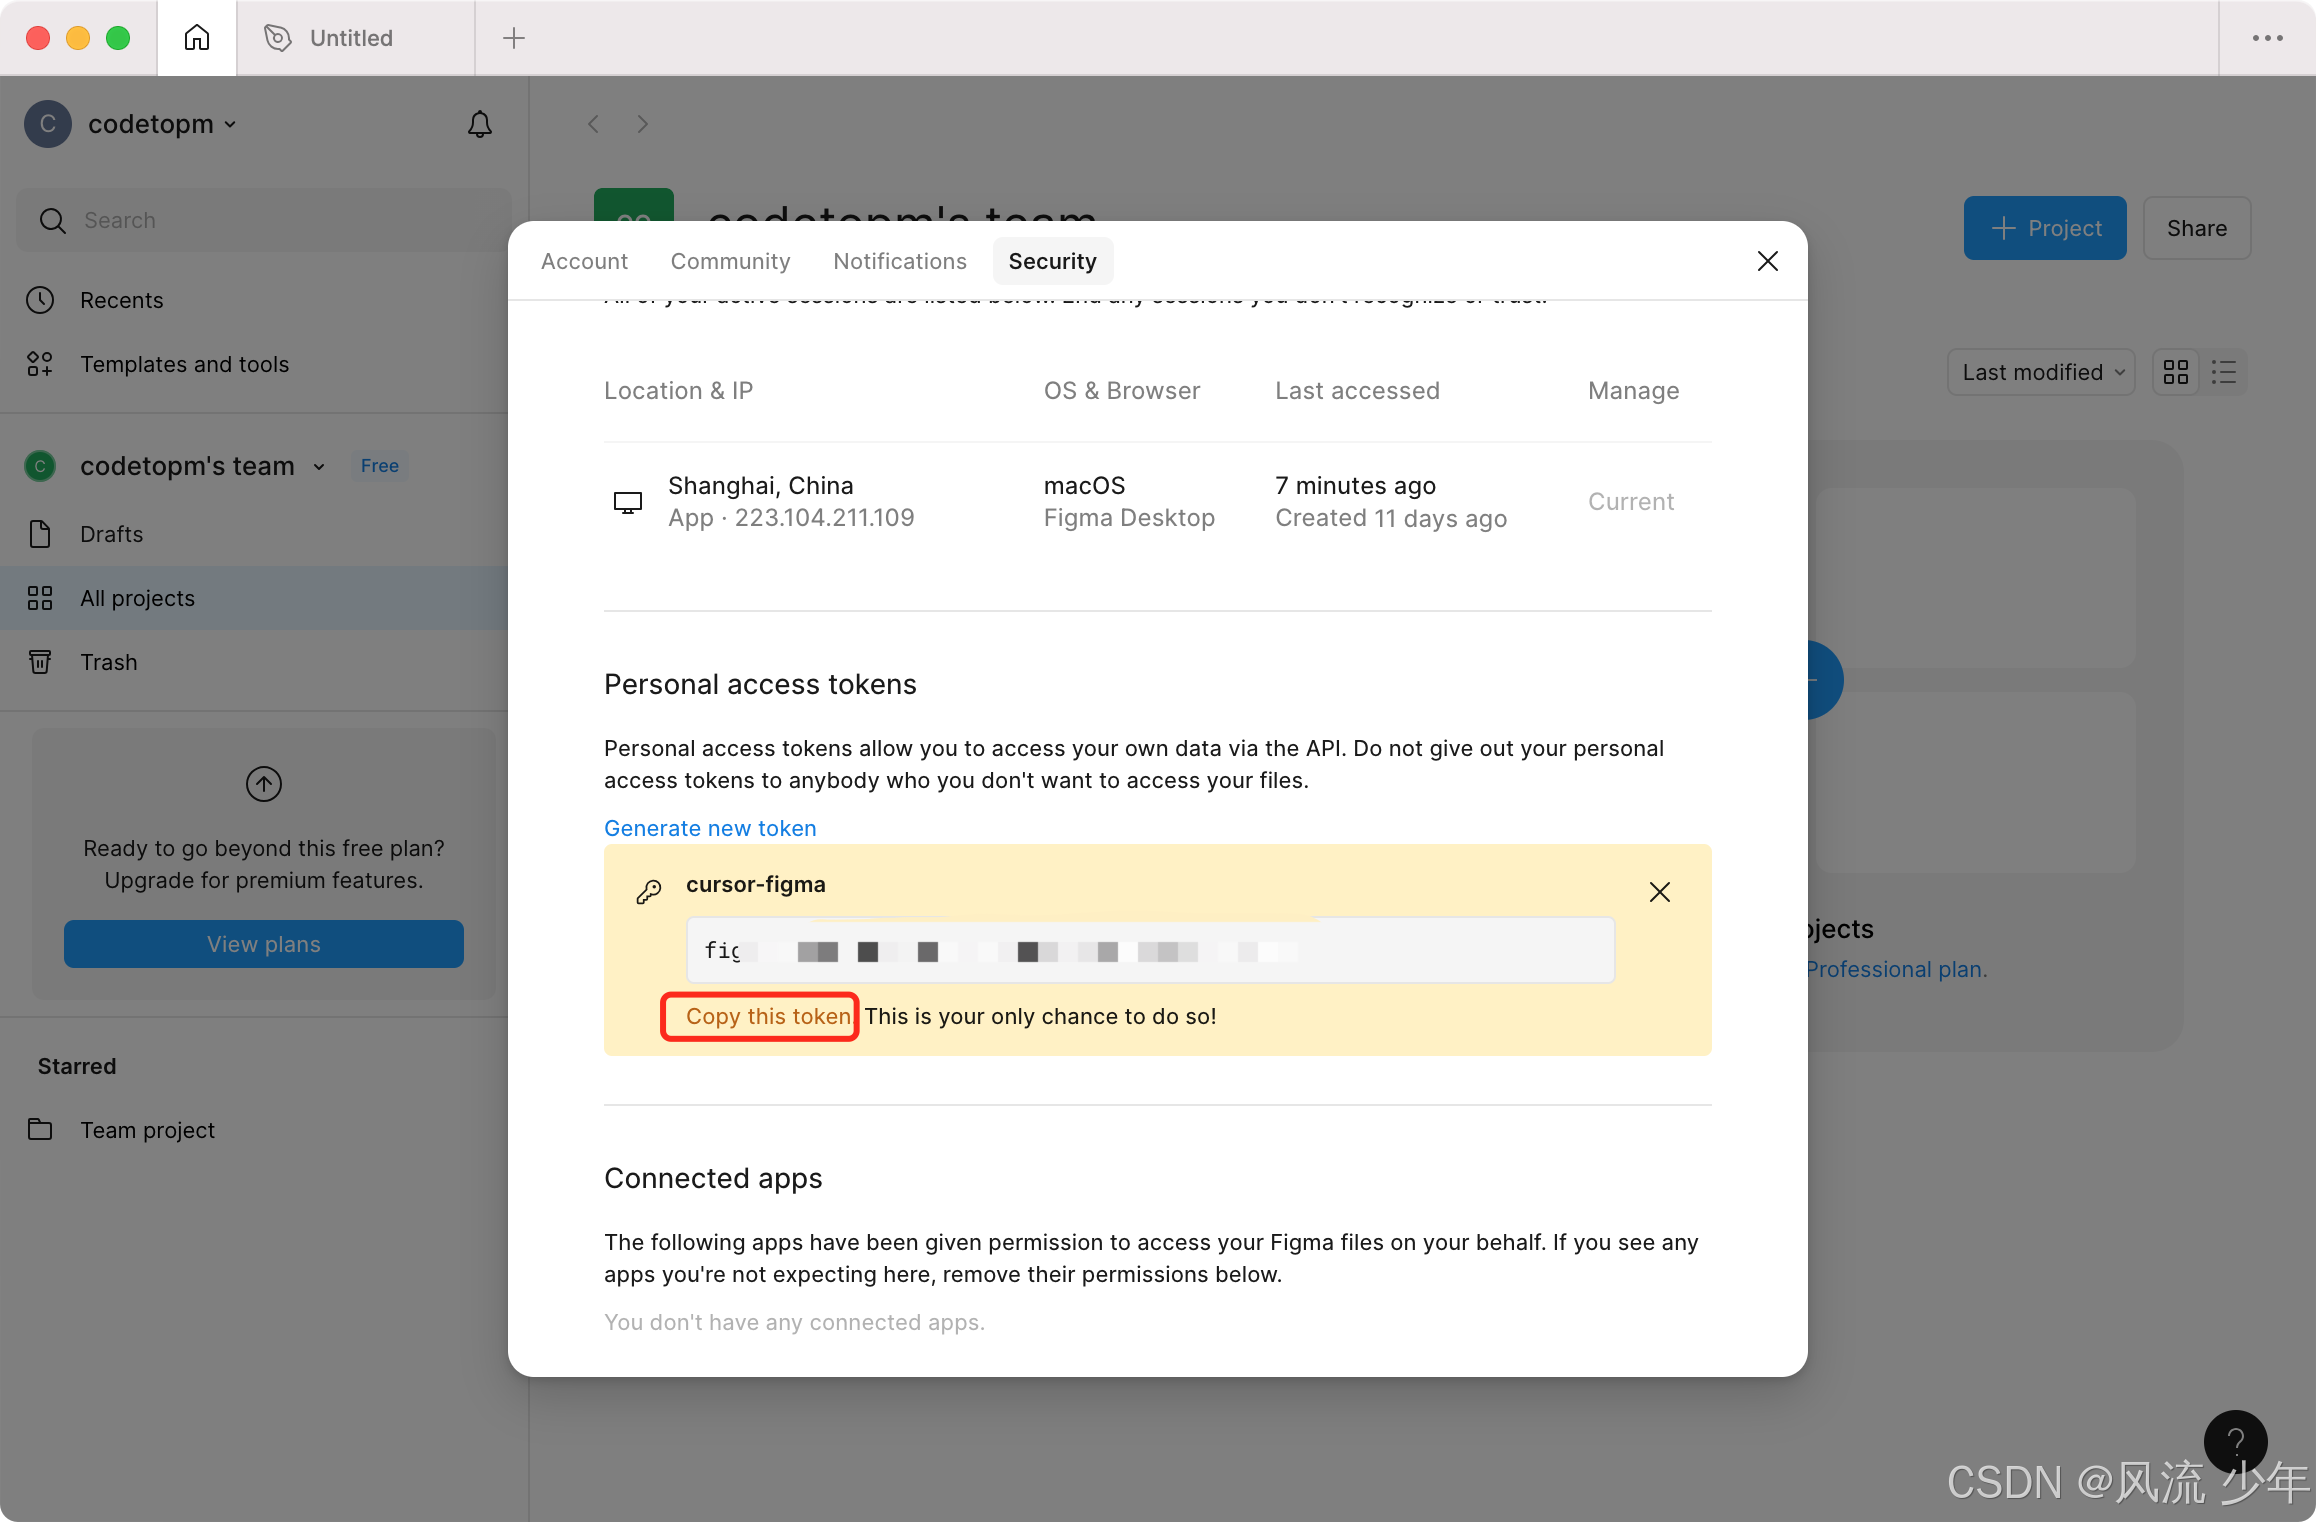Click the View plans button

264,944
